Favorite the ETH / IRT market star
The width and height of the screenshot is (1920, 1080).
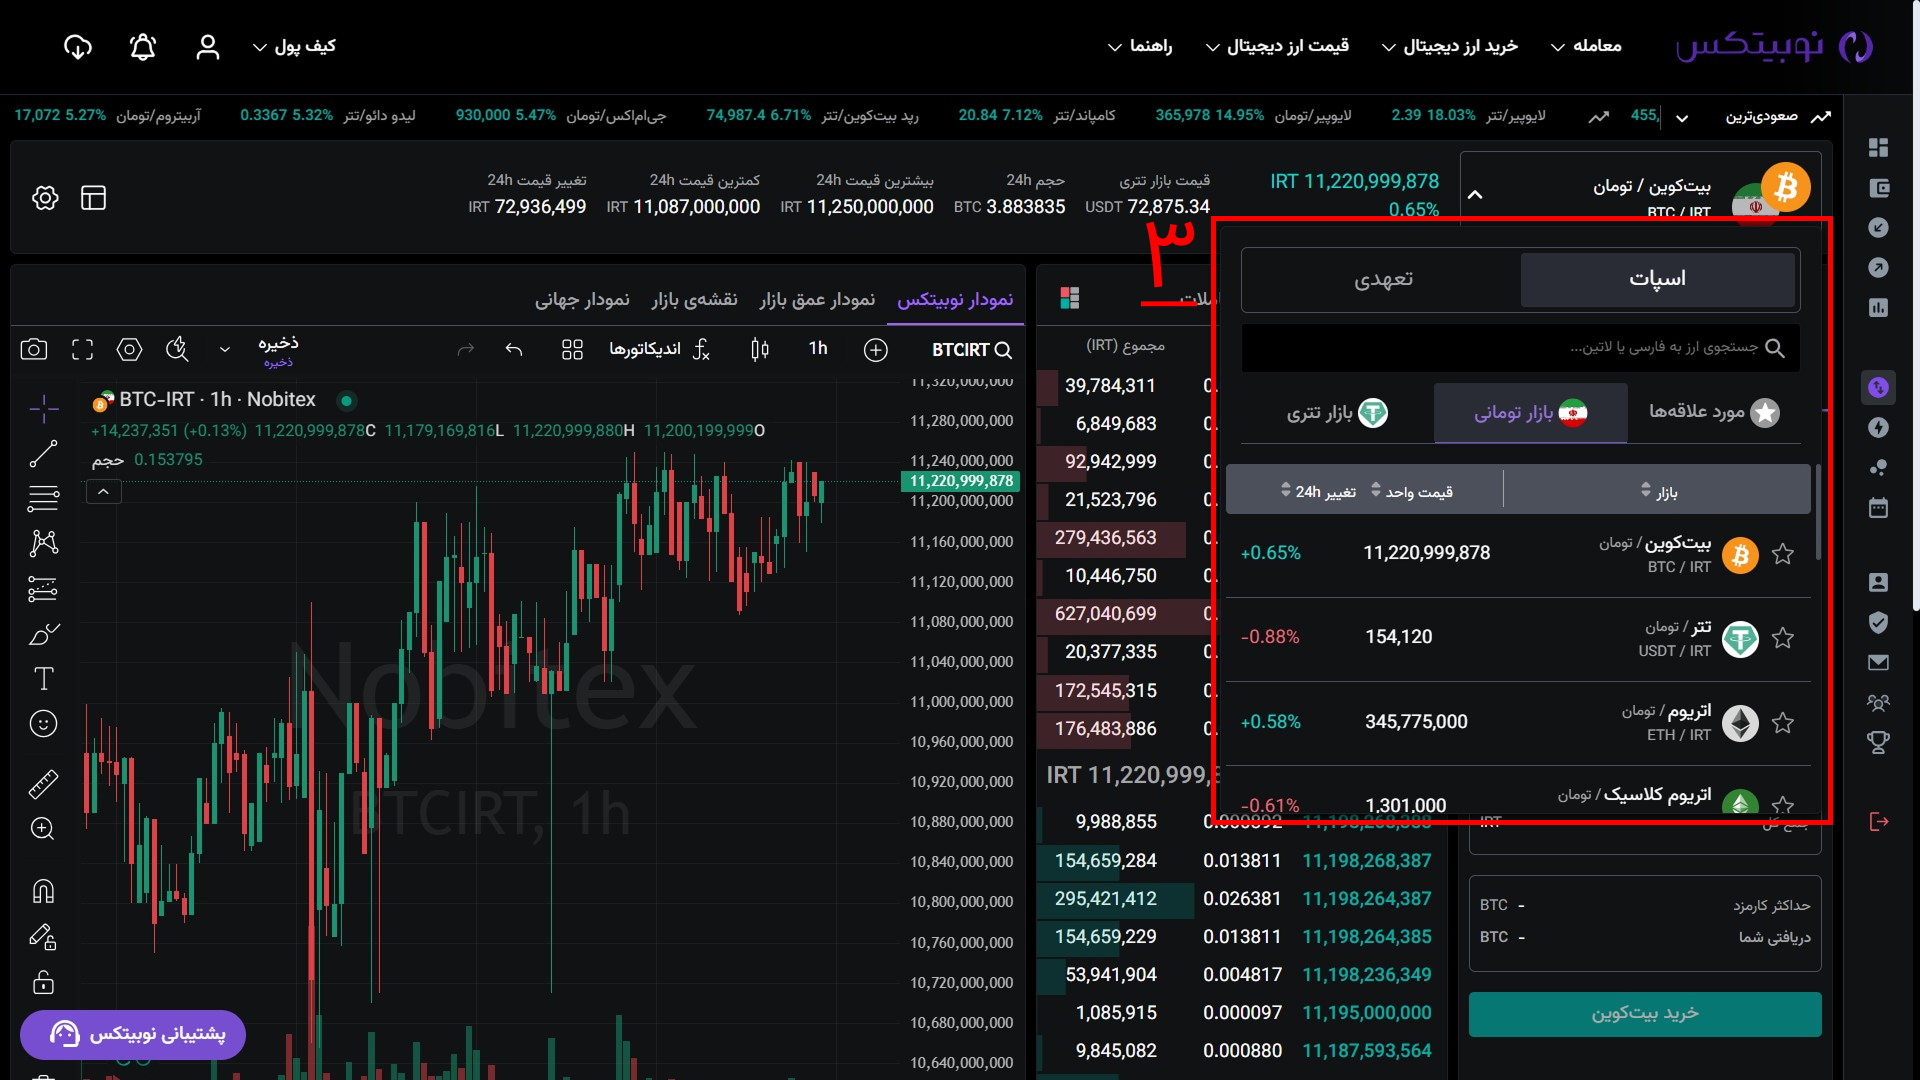coord(1783,723)
